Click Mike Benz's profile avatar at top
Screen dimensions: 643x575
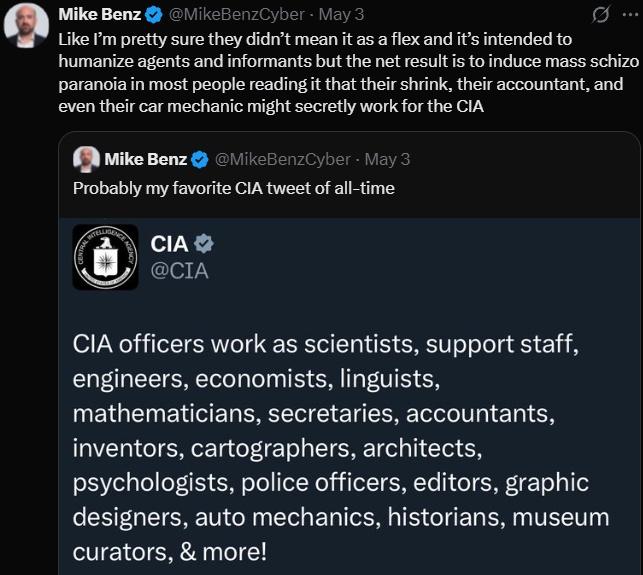point(26,25)
